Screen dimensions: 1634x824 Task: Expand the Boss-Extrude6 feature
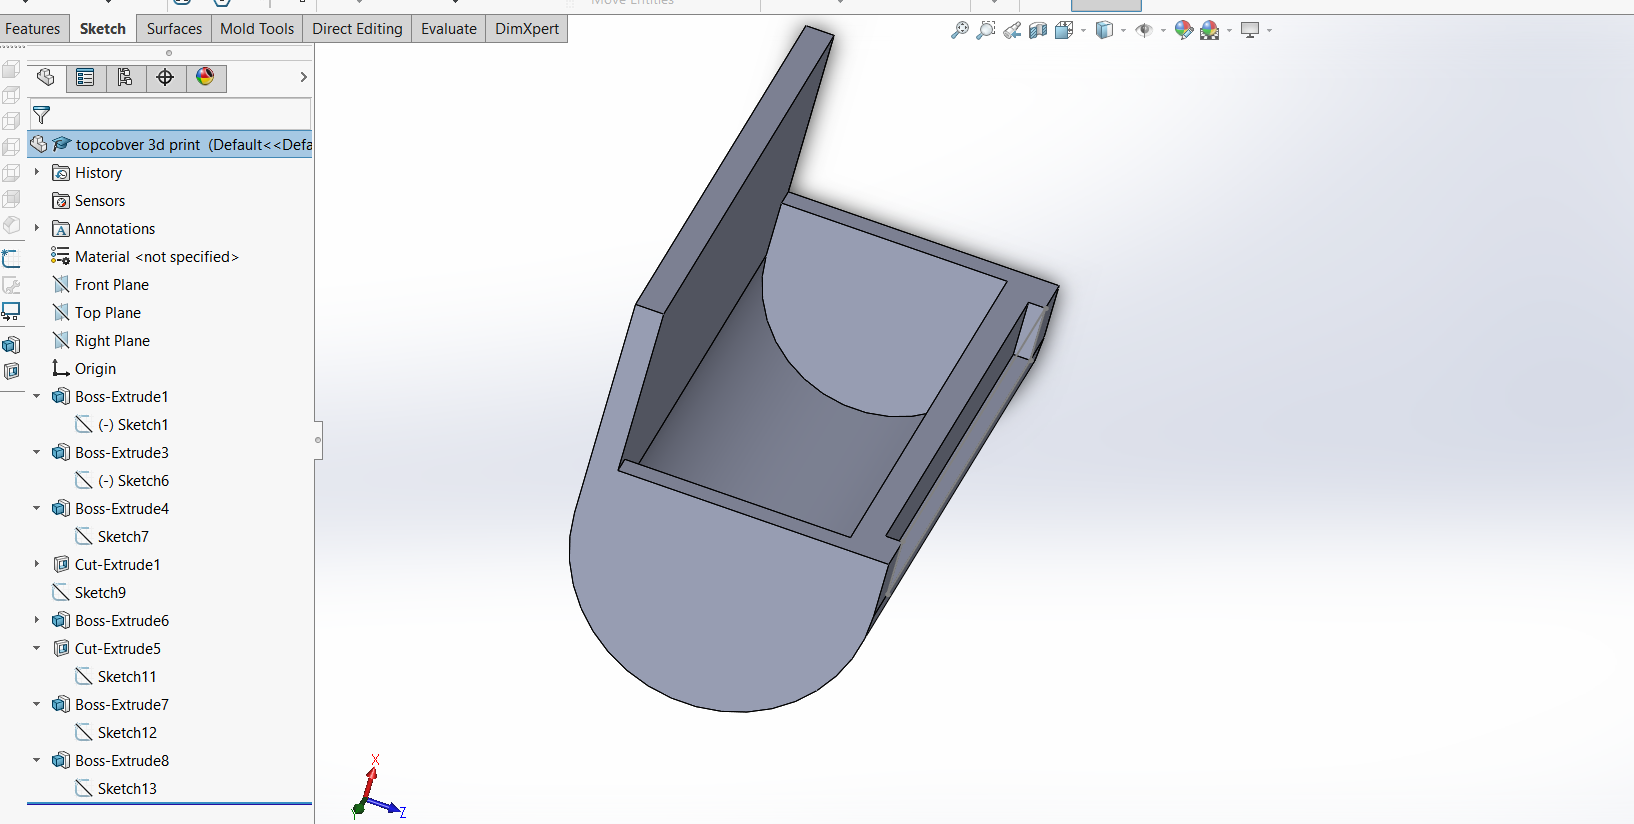(37, 620)
